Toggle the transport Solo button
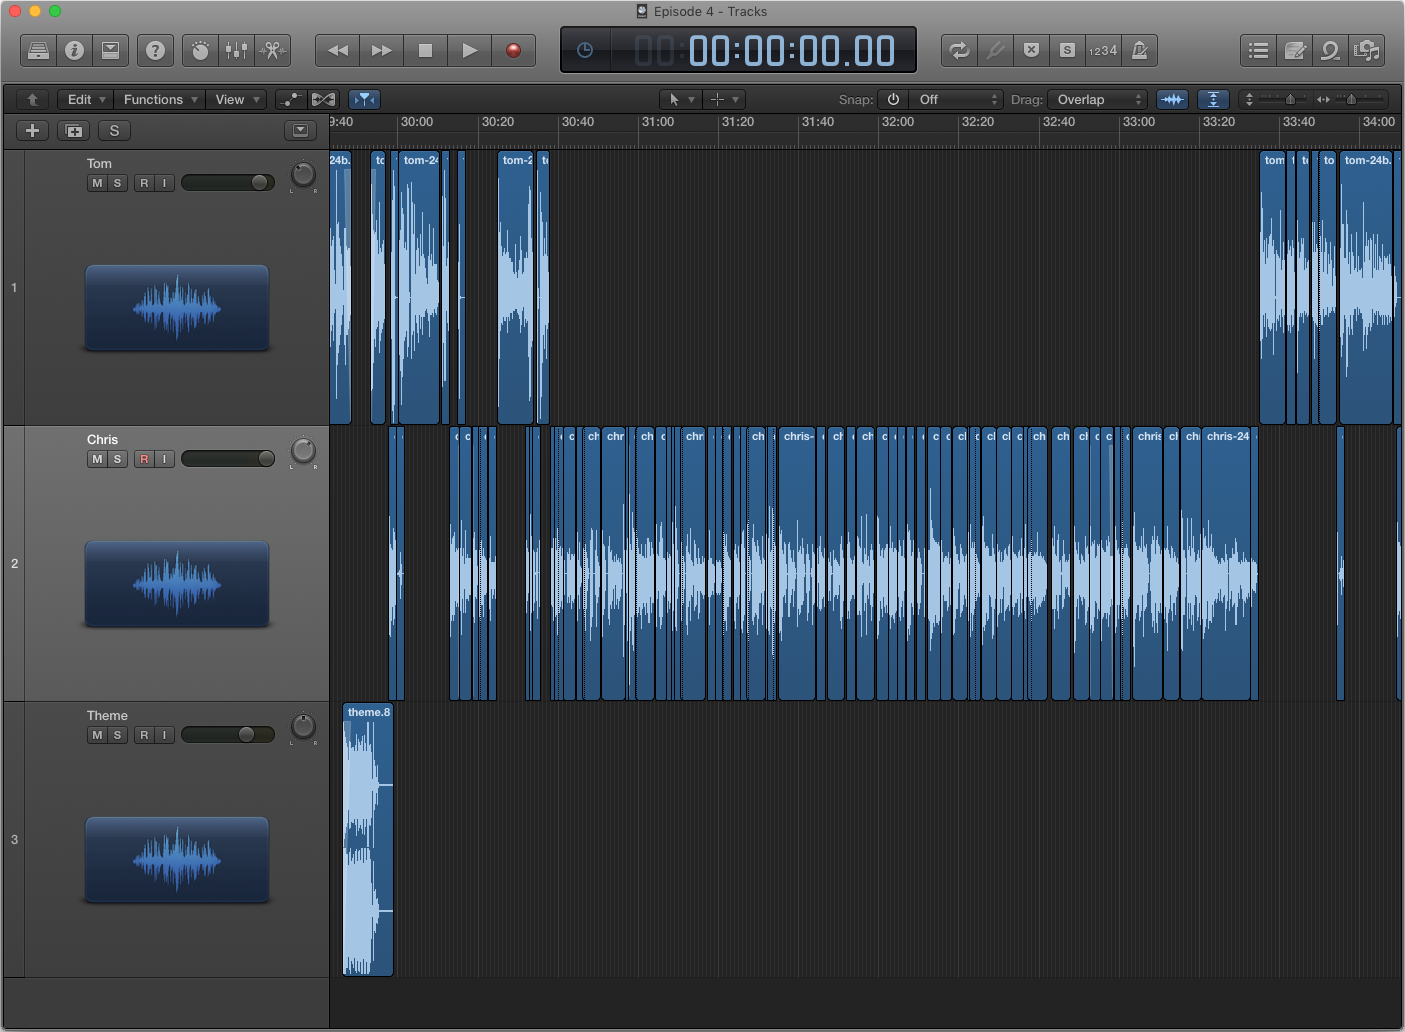The image size is (1405, 1032). [x=1067, y=50]
